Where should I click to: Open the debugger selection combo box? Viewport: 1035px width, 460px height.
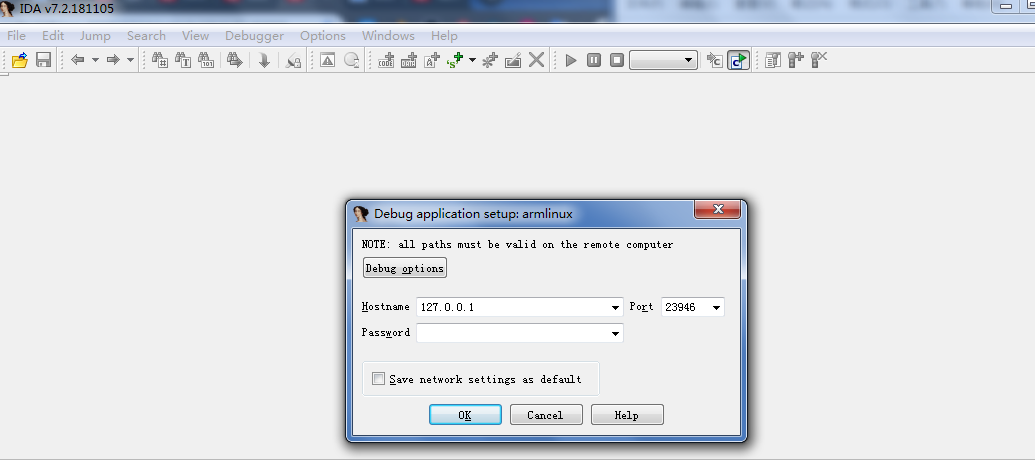(663, 60)
